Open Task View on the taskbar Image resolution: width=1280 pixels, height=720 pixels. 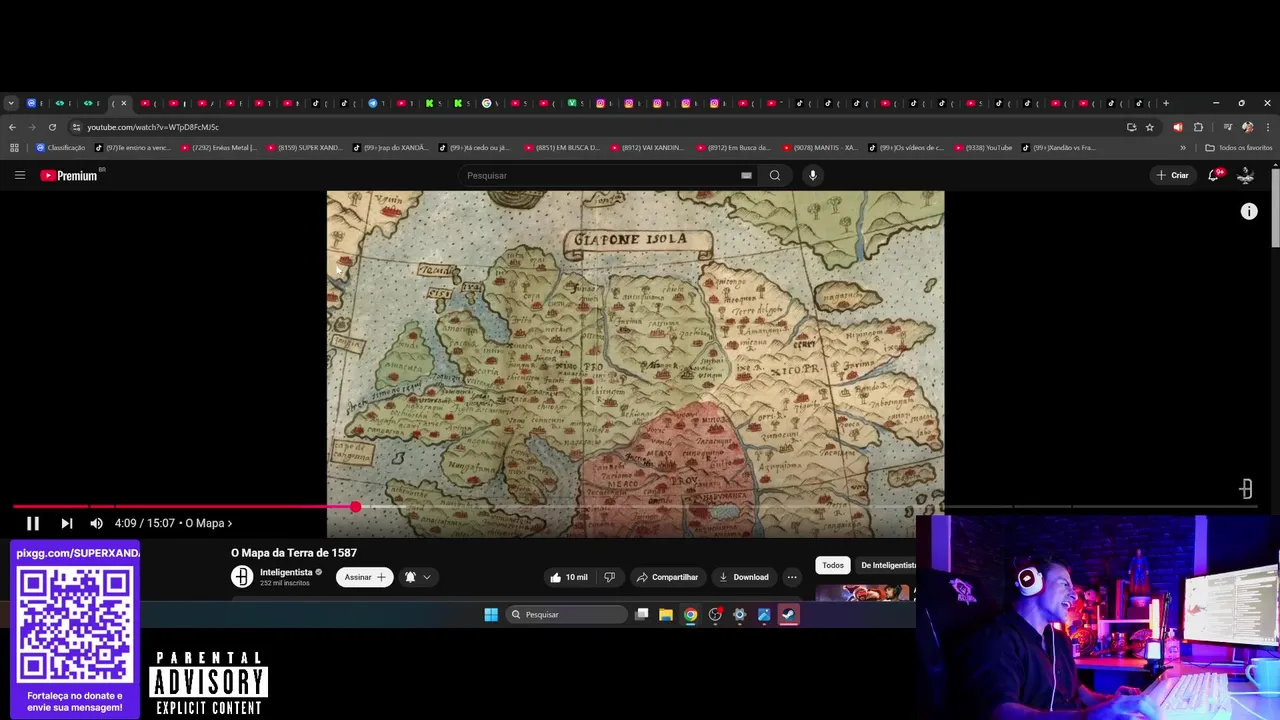(642, 615)
